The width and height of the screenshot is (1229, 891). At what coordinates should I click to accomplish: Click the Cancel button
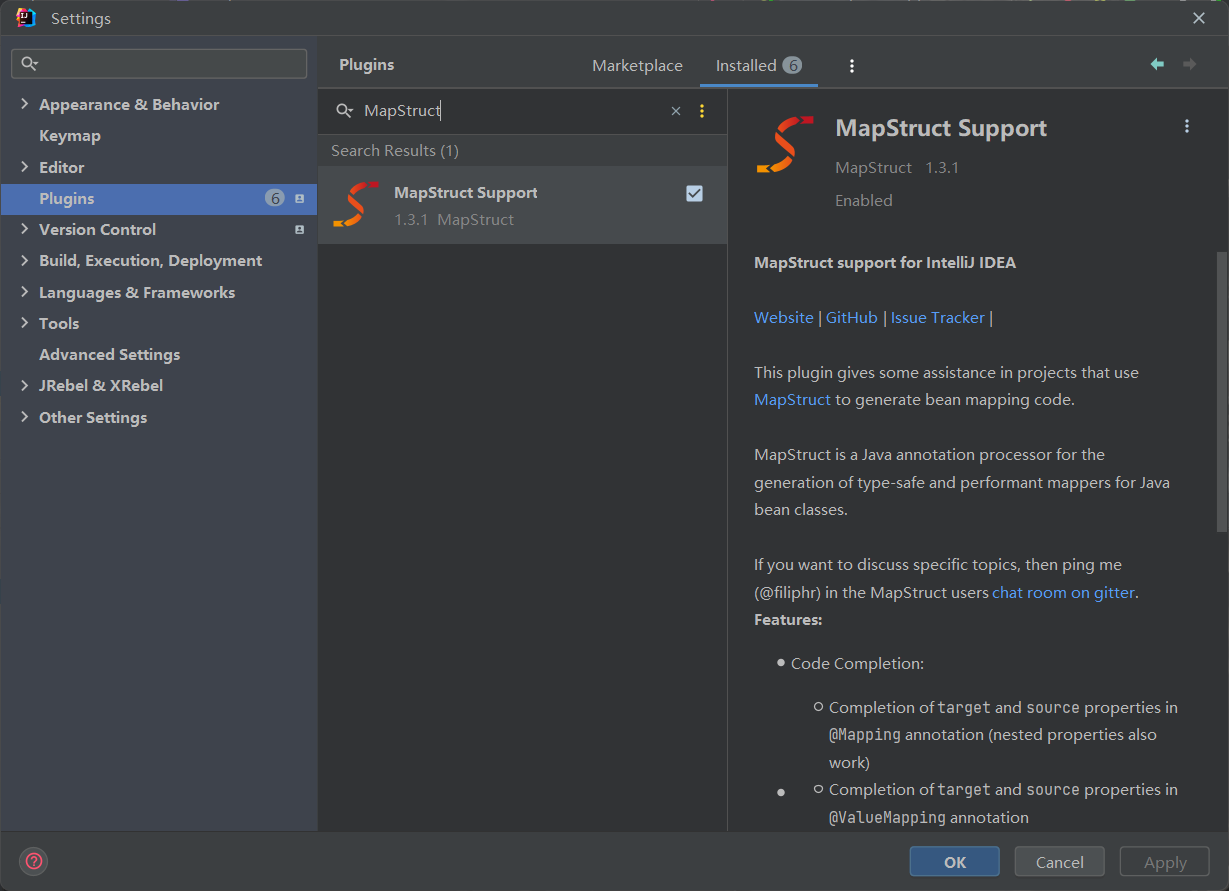(x=1059, y=862)
